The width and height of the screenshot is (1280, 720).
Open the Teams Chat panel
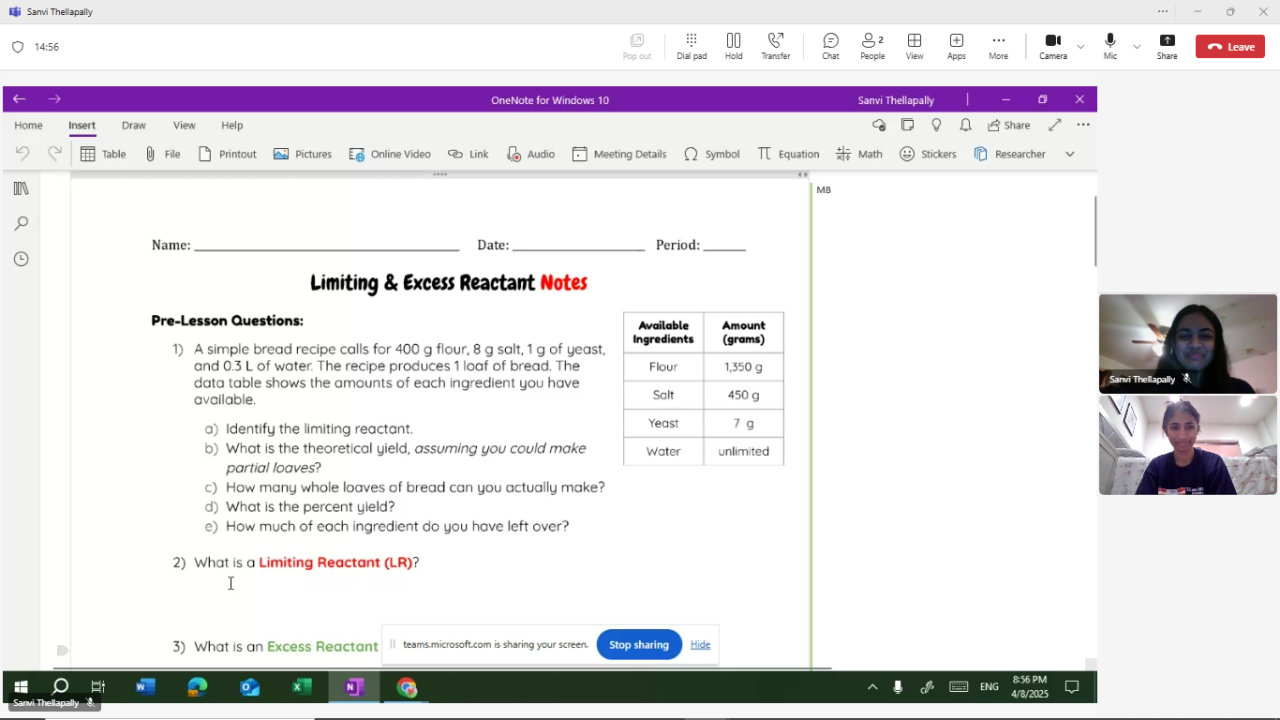pyautogui.click(x=830, y=46)
